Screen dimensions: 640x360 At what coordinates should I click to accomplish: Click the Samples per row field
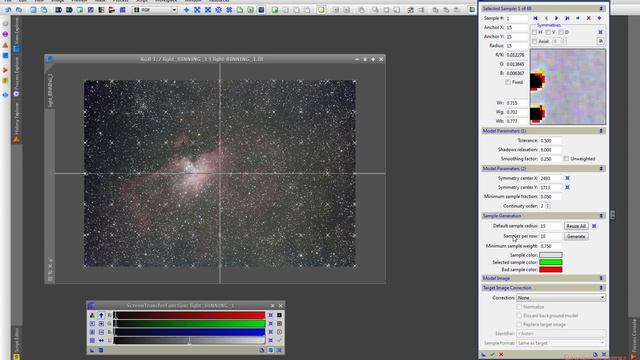[550, 236]
